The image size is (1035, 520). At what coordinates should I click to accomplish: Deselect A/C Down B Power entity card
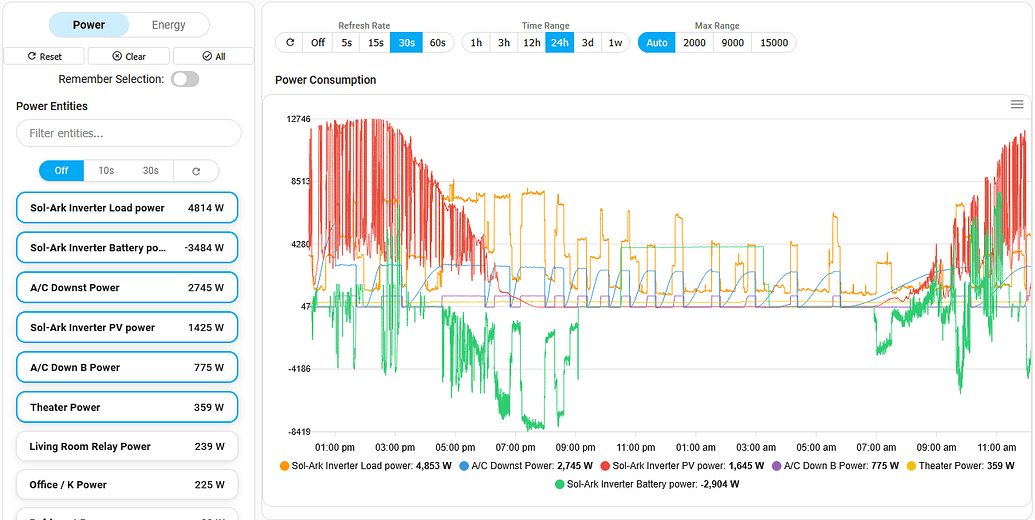(x=127, y=368)
